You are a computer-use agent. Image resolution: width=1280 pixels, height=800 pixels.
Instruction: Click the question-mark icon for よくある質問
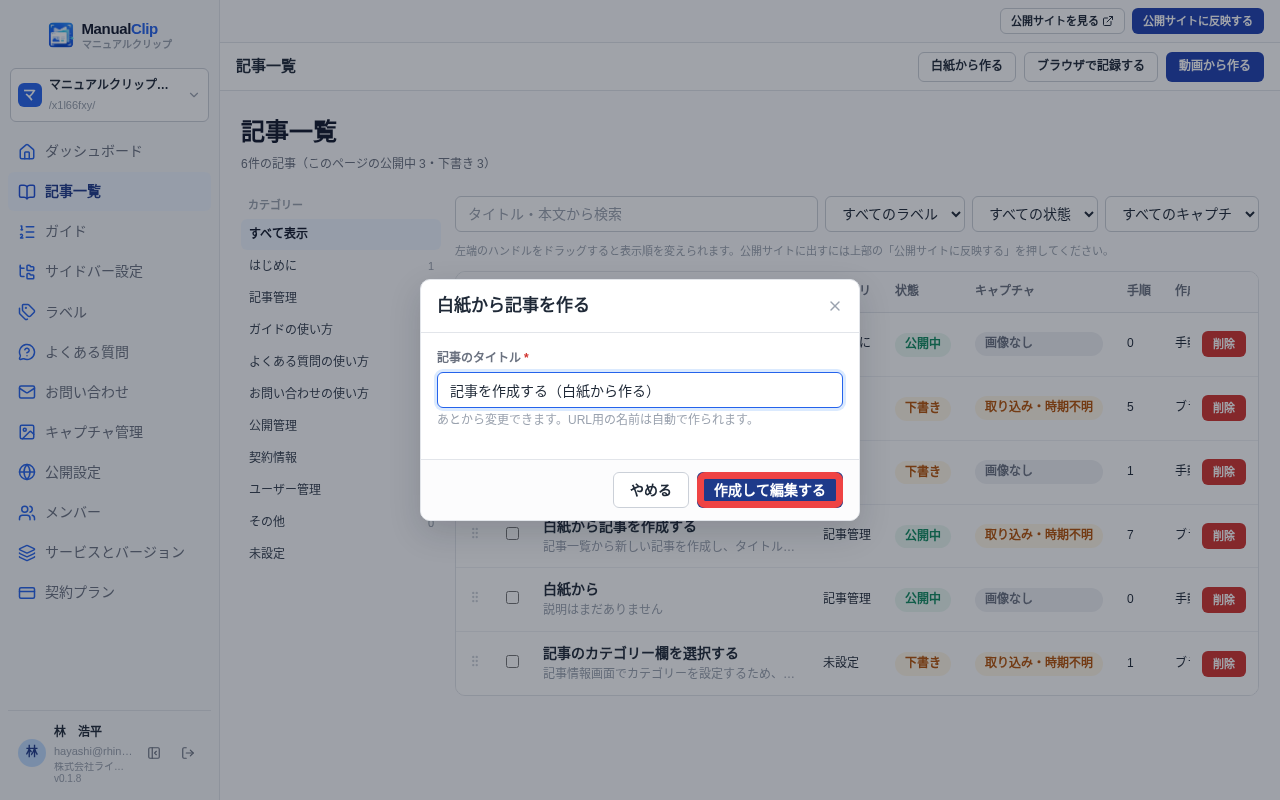[27, 352]
